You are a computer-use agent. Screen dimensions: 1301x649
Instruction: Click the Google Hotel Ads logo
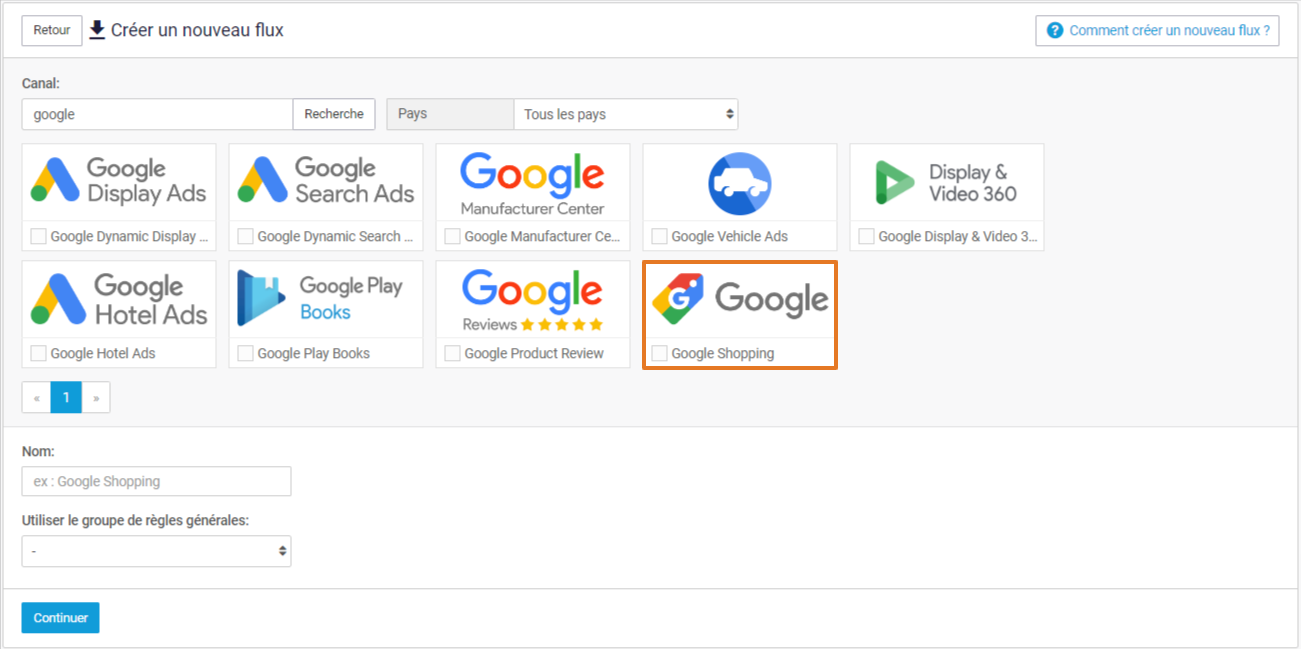[119, 299]
